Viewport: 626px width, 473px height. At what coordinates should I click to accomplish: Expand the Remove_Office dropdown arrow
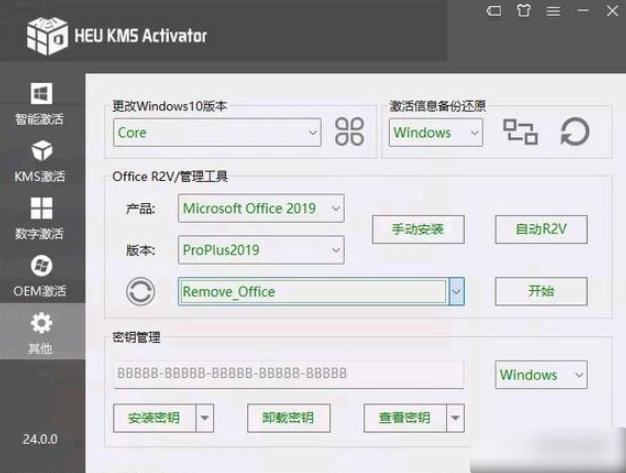coord(456,291)
